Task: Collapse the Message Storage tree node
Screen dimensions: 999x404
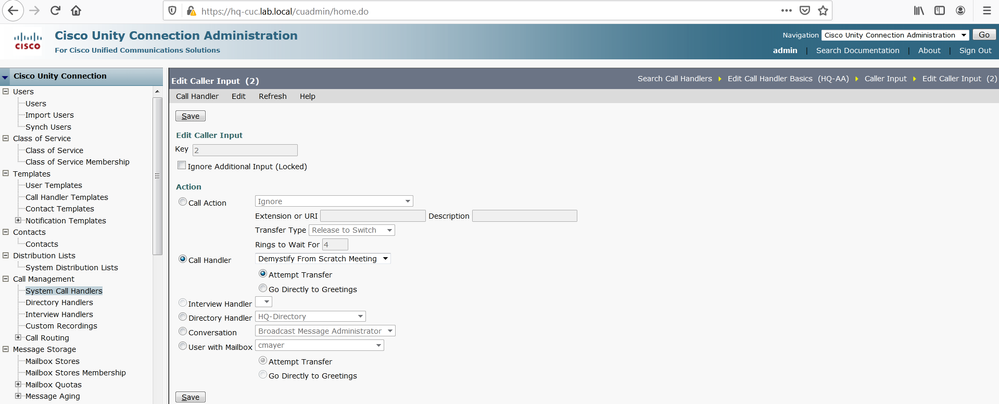Action: 6,349
